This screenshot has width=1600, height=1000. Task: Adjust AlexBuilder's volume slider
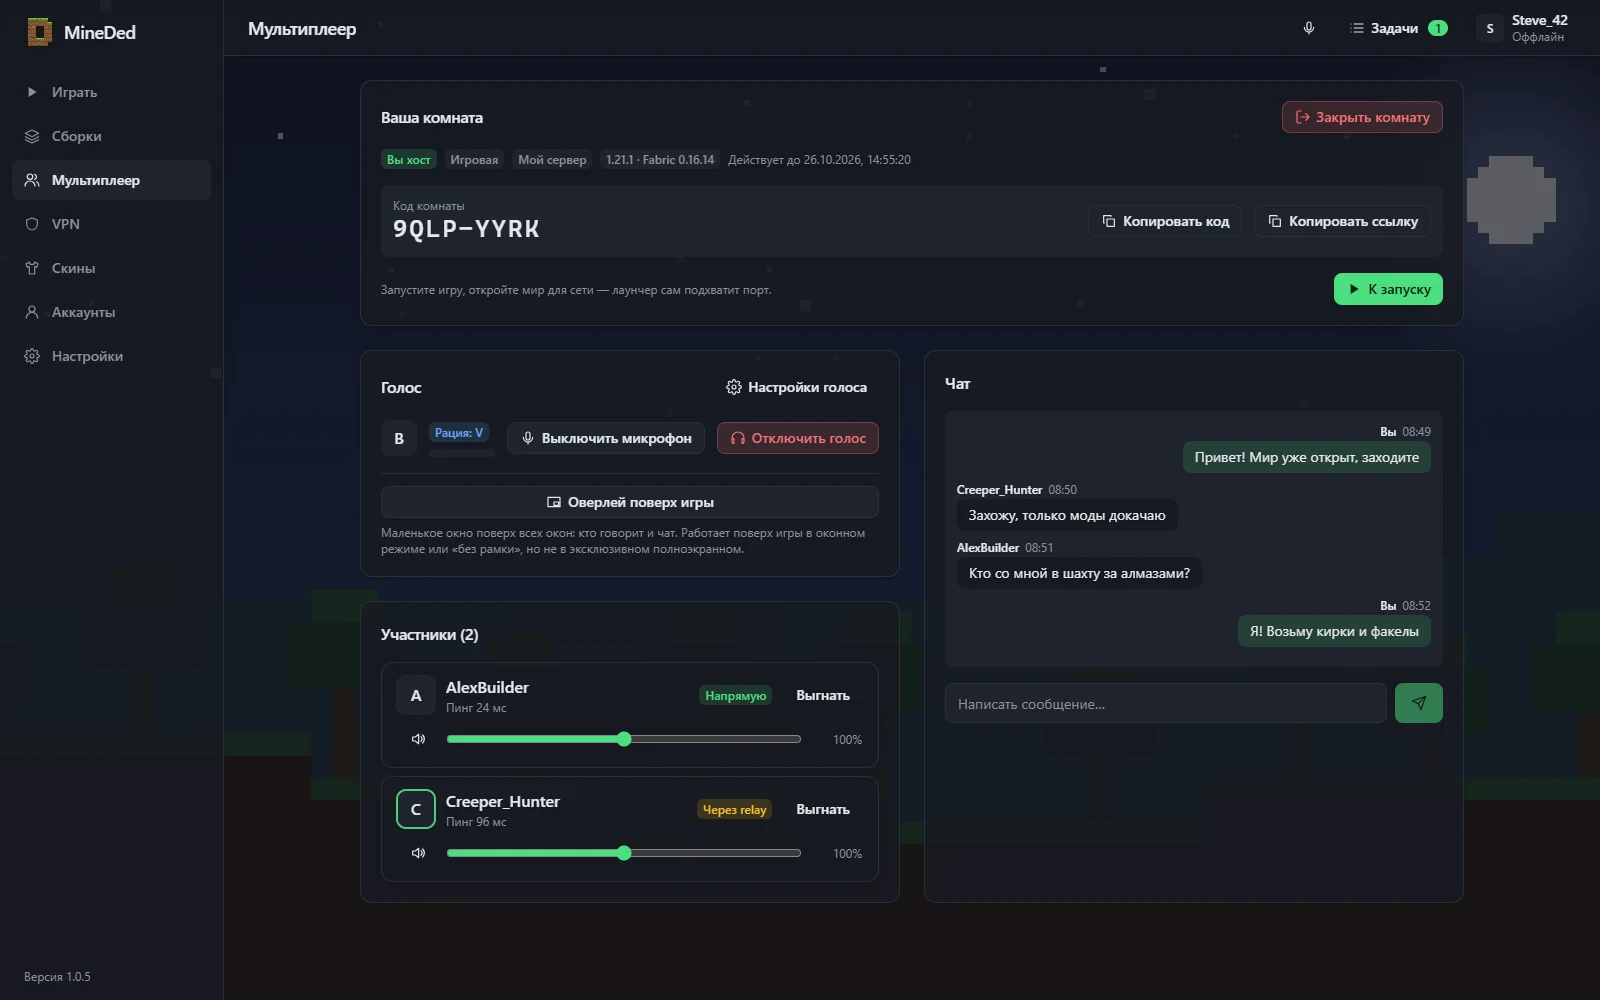point(624,739)
